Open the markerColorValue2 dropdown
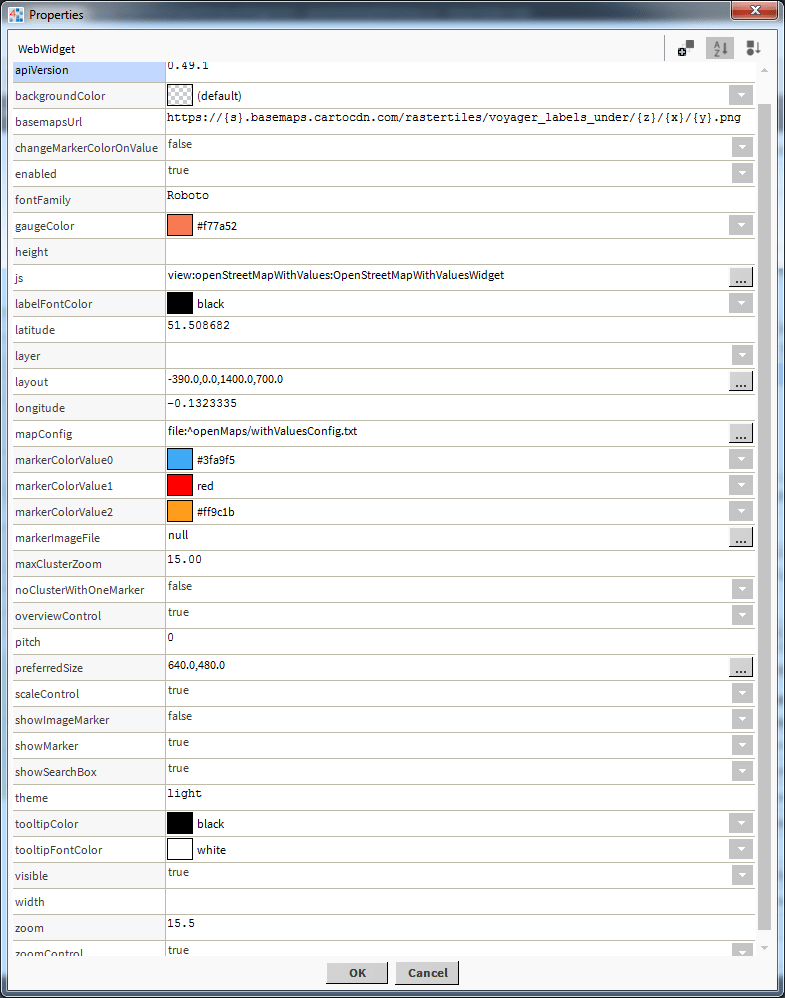785x998 pixels. [x=741, y=512]
